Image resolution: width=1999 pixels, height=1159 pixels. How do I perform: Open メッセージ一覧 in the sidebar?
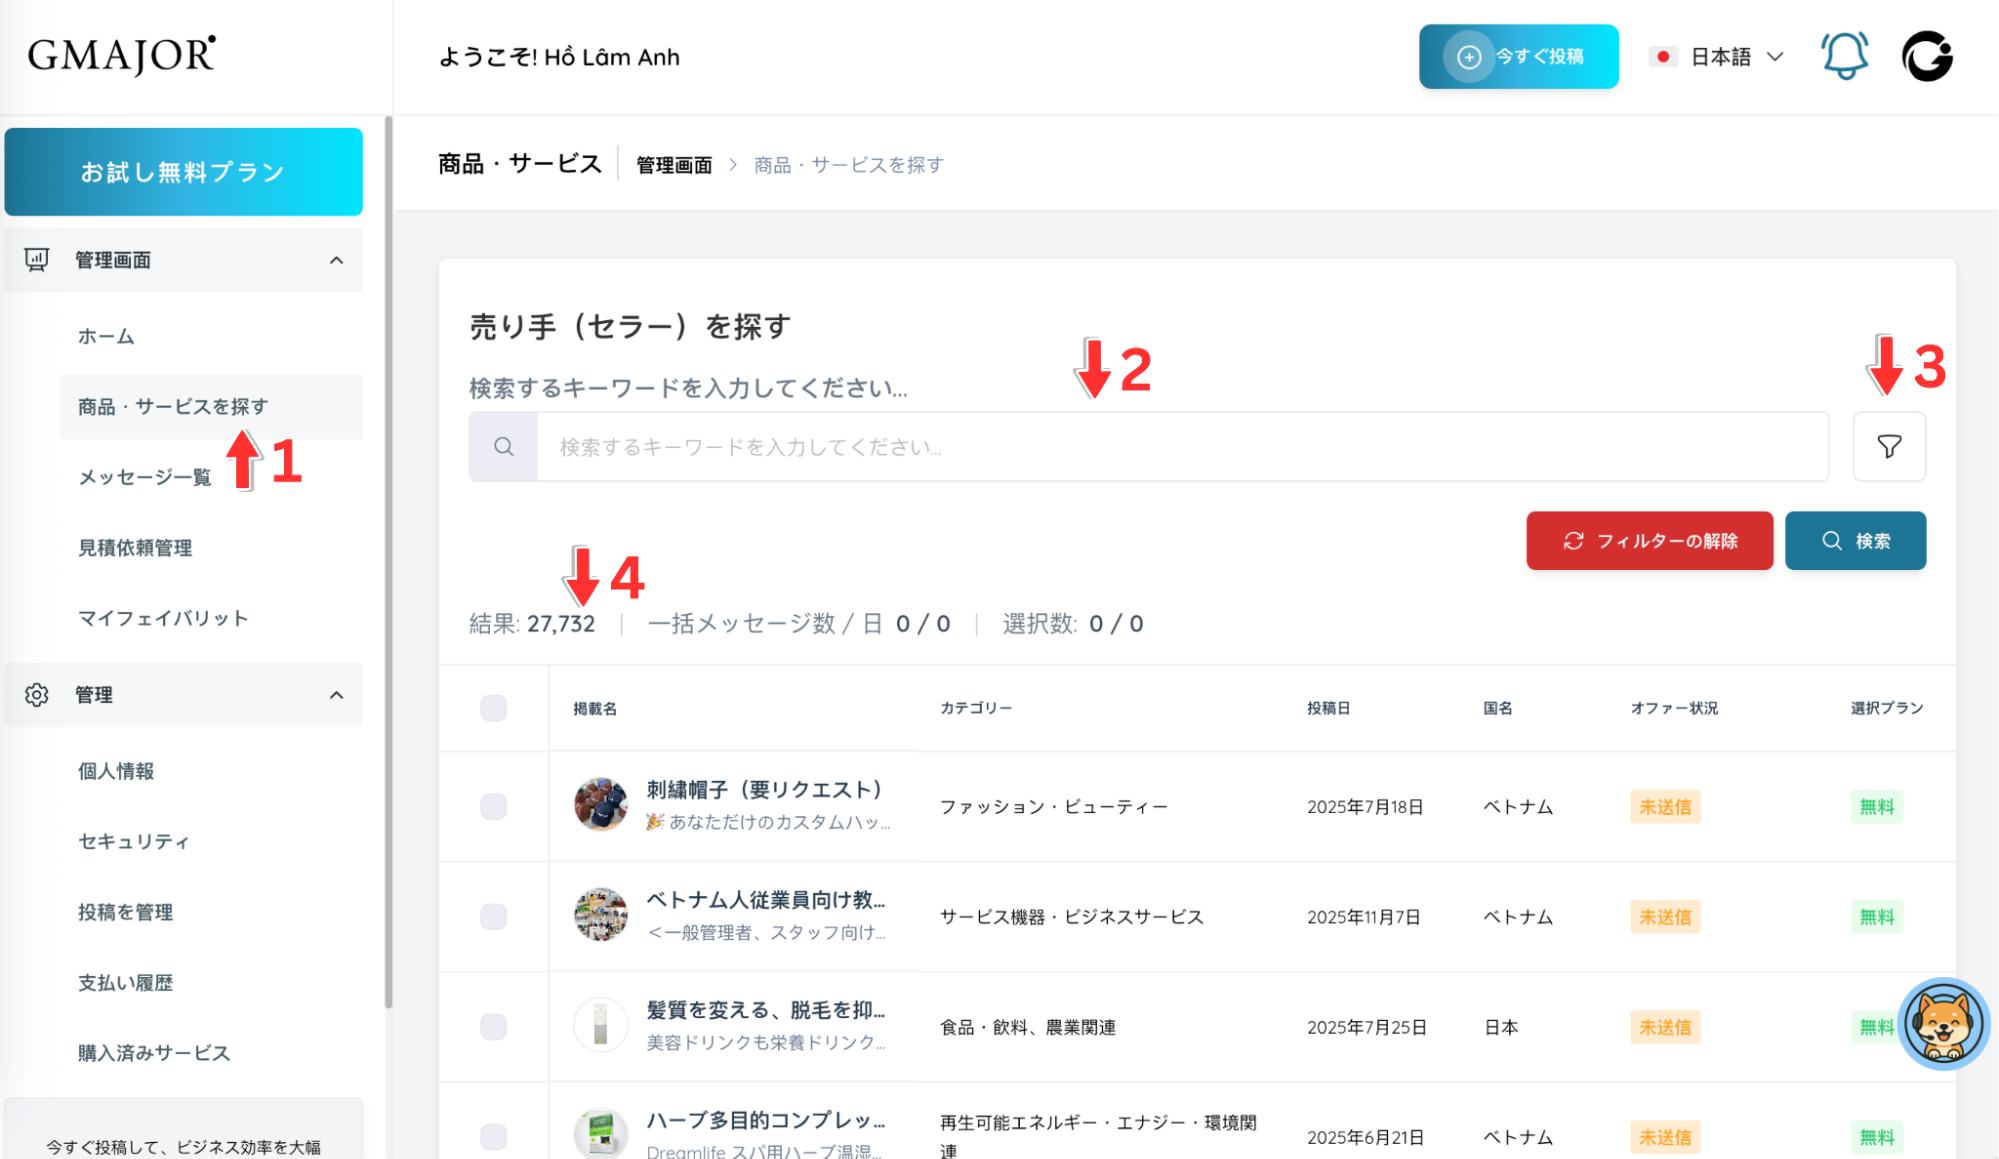145,477
